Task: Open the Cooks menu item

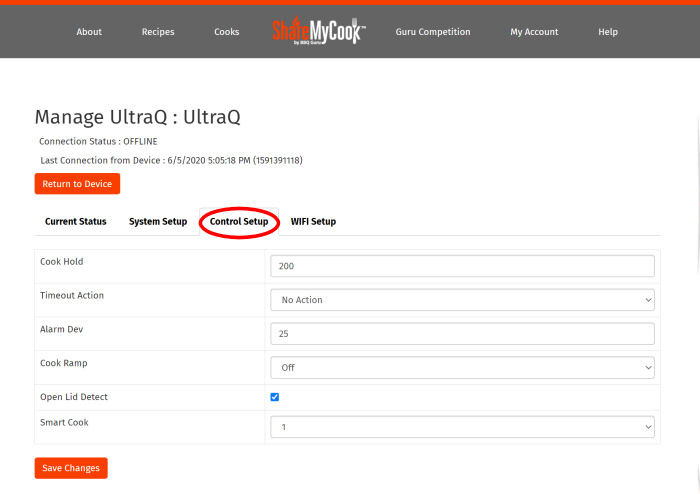Action: 227,32
